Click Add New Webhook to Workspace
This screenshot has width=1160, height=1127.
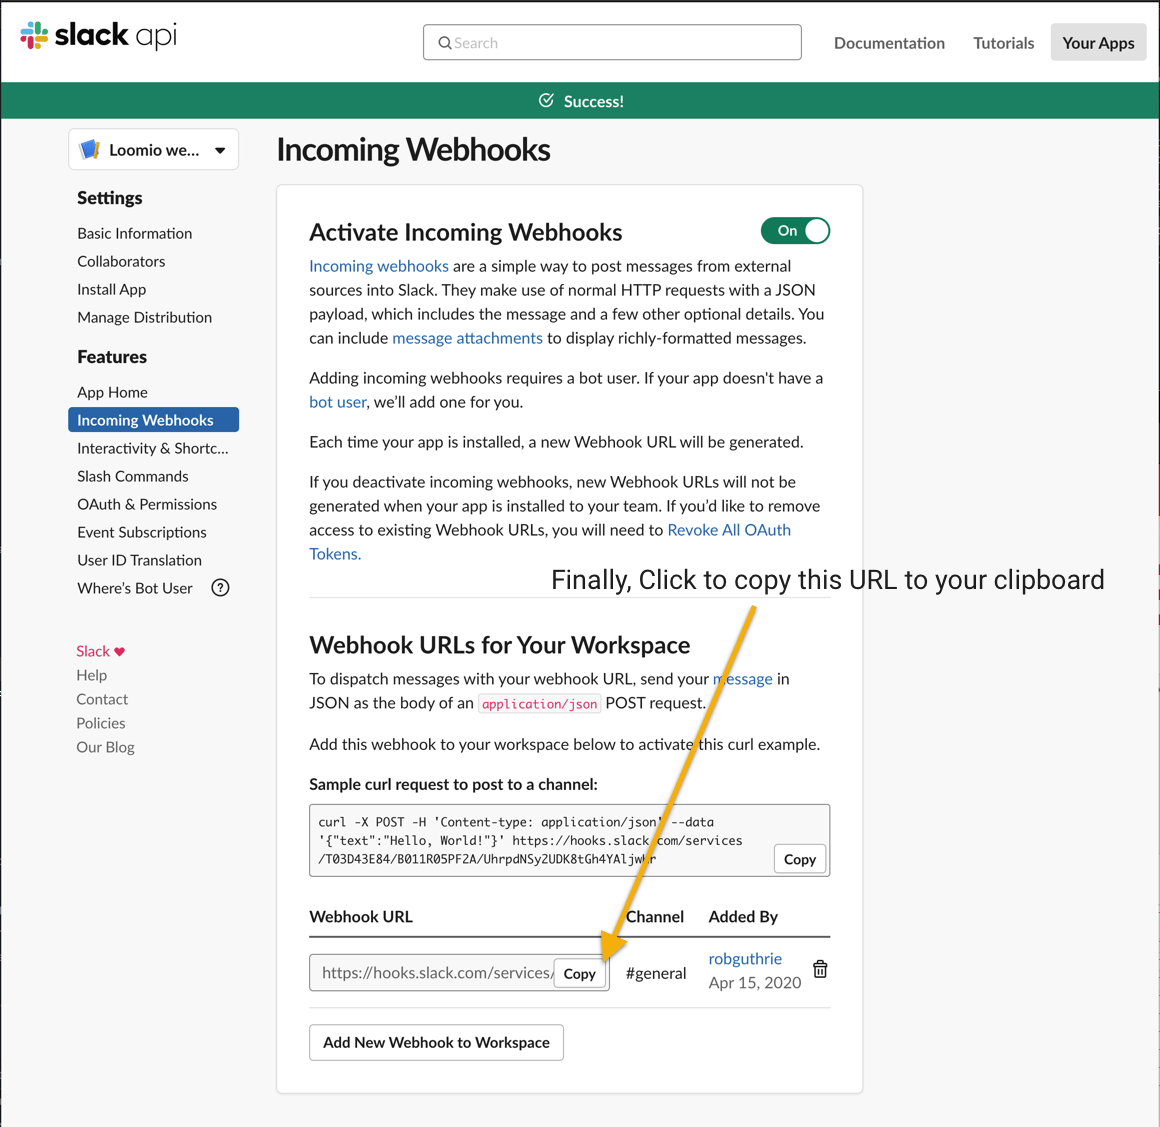click(436, 1042)
